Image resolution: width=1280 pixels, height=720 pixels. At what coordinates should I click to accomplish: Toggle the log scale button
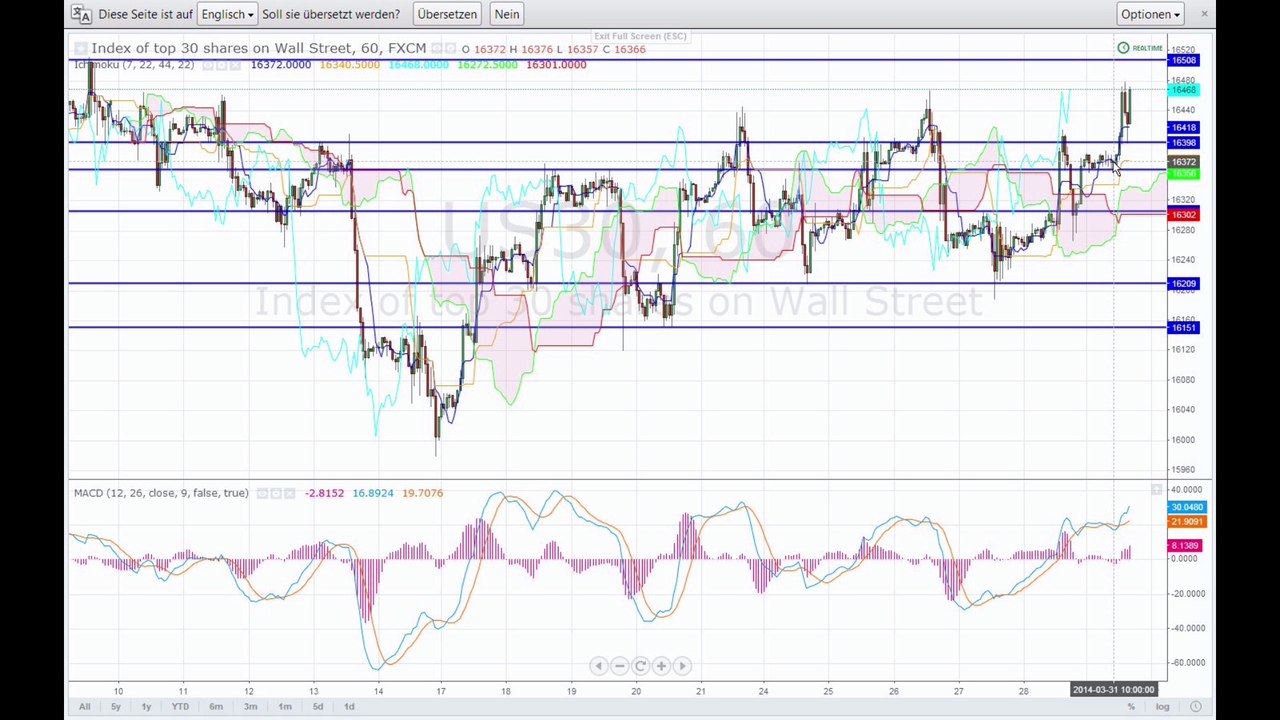1162,707
